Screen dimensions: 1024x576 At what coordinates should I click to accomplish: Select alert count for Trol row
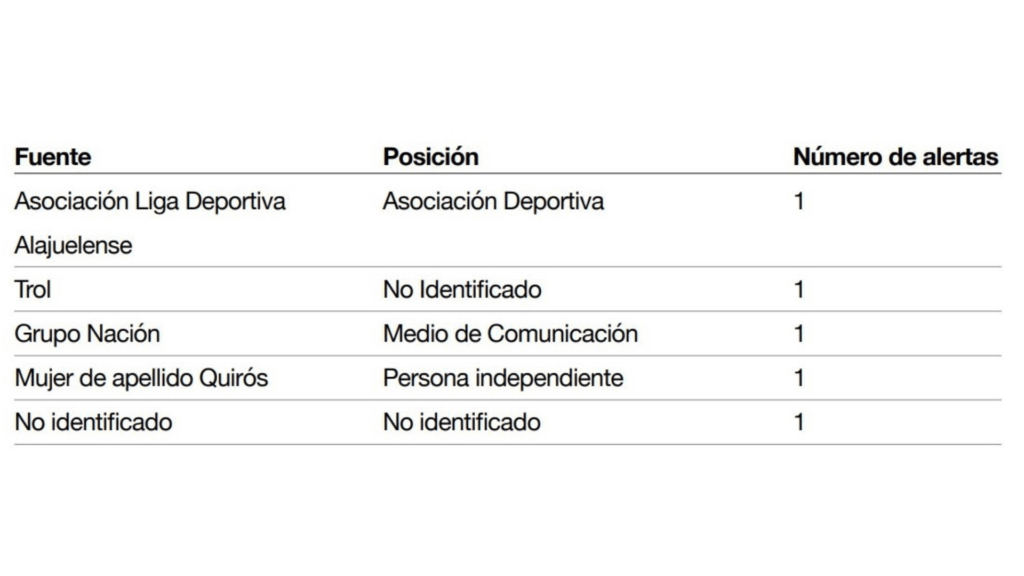pyautogui.click(x=799, y=289)
